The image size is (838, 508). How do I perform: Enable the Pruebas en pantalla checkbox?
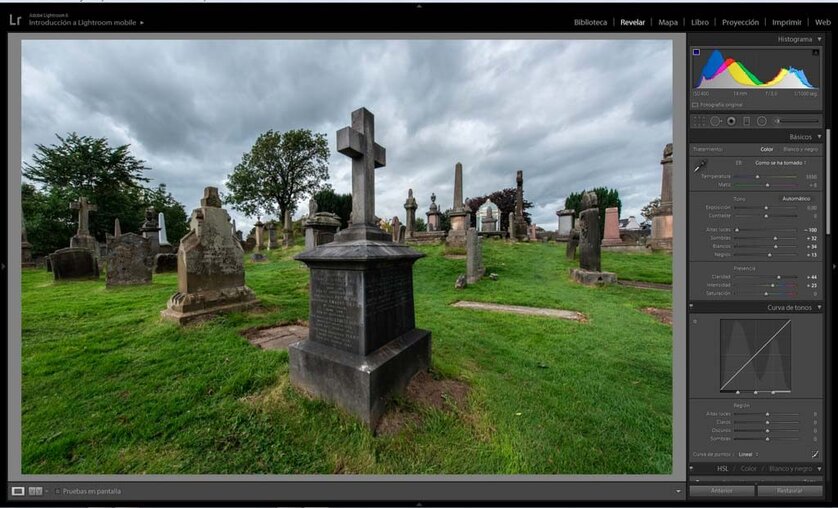tap(58, 491)
